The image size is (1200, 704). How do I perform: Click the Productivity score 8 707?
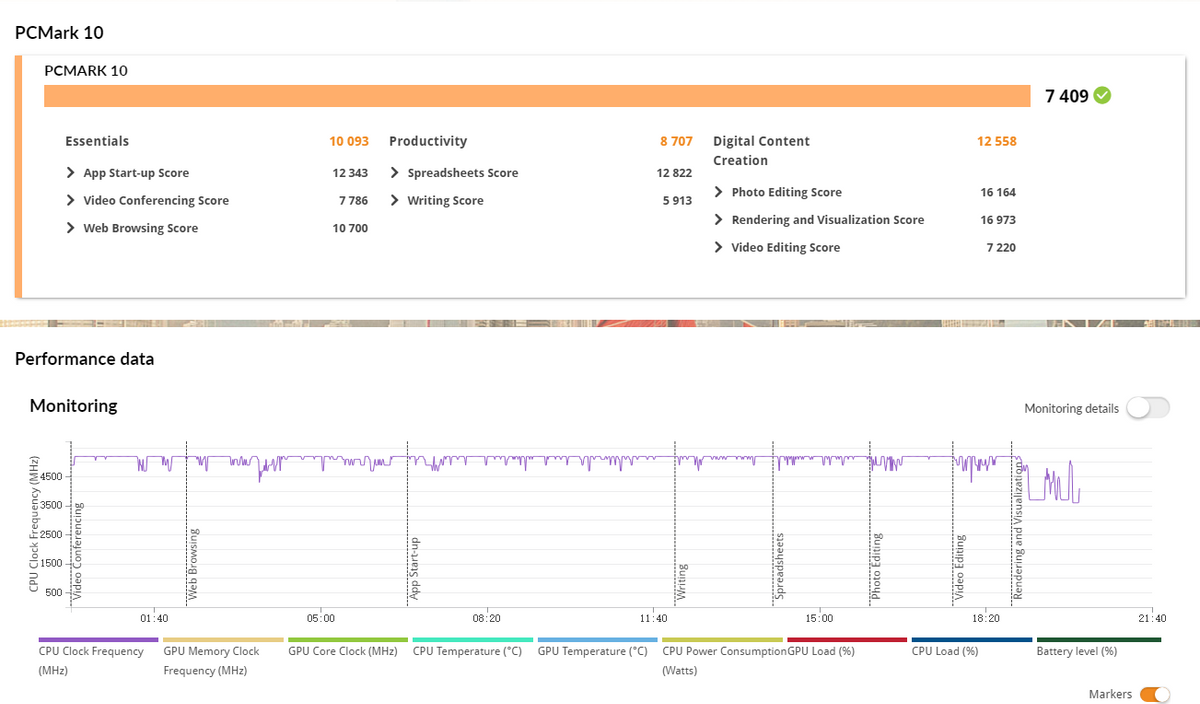tap(676, 141)
